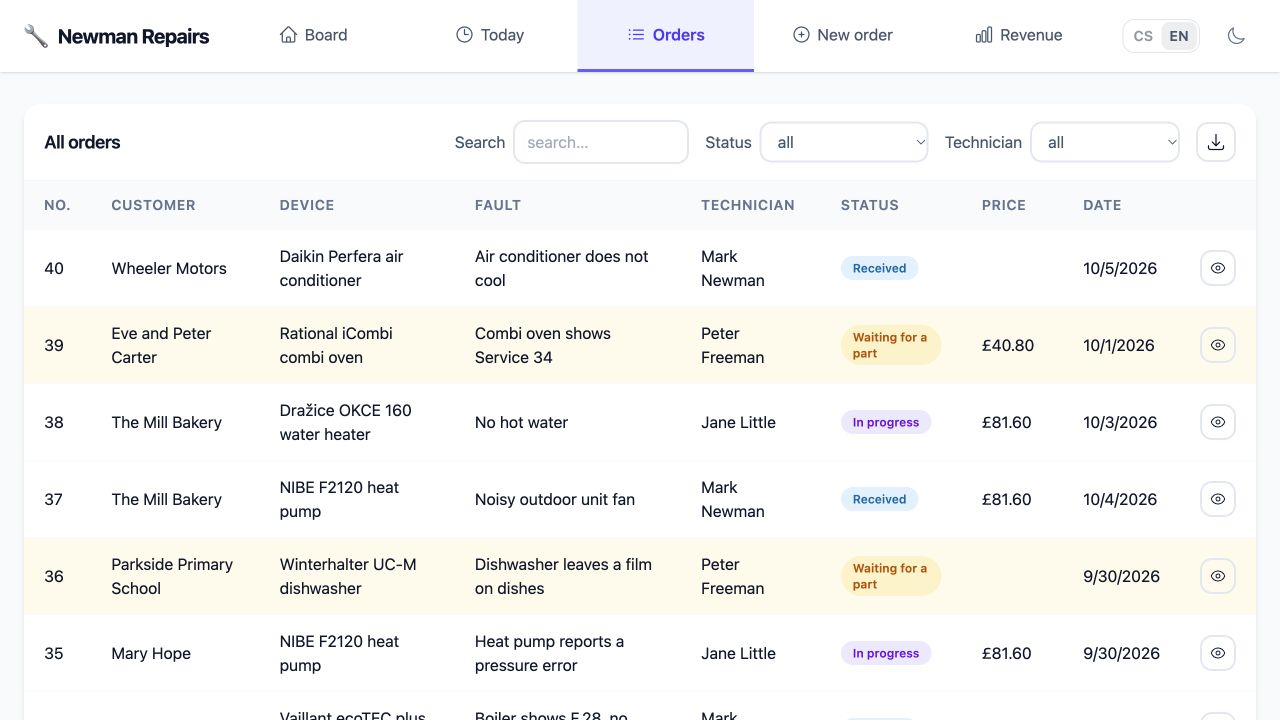Download orders via export icon
This screenshot has height=720, width=1280.
tap(1216, 142)
